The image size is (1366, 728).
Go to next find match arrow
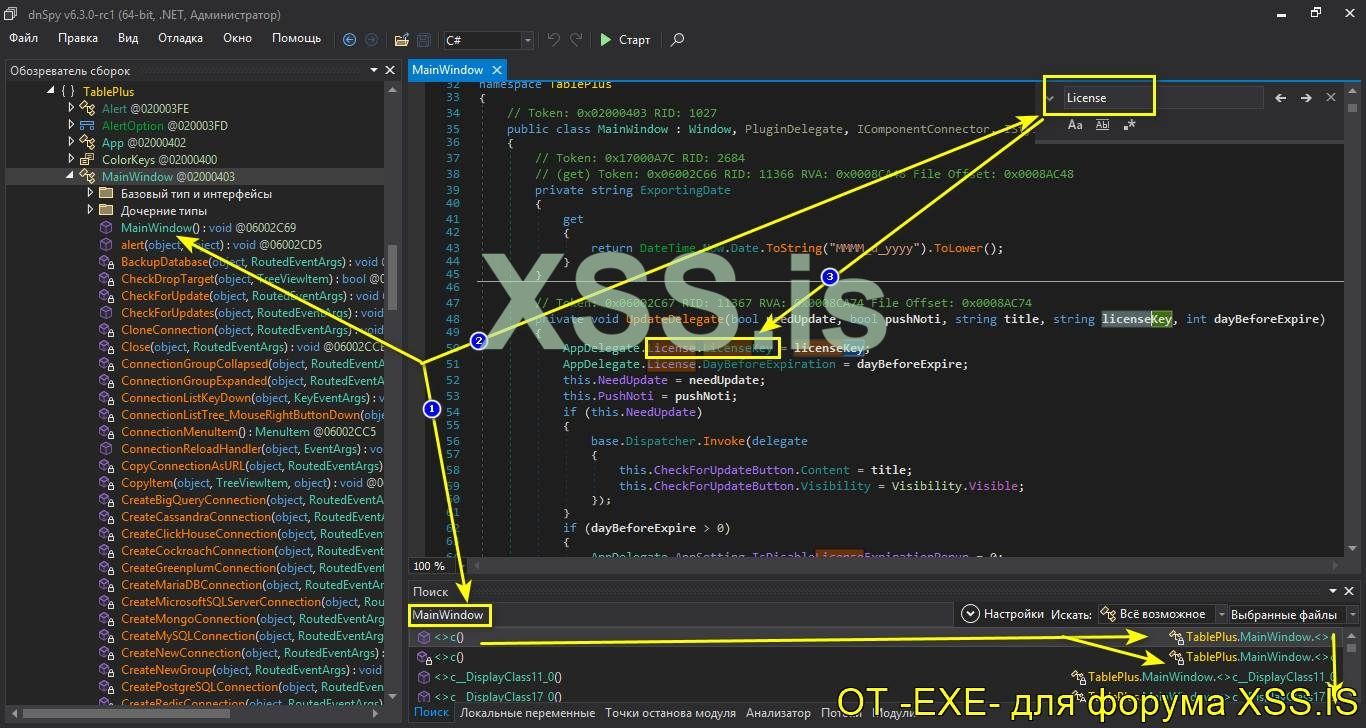coord(1306,98)
